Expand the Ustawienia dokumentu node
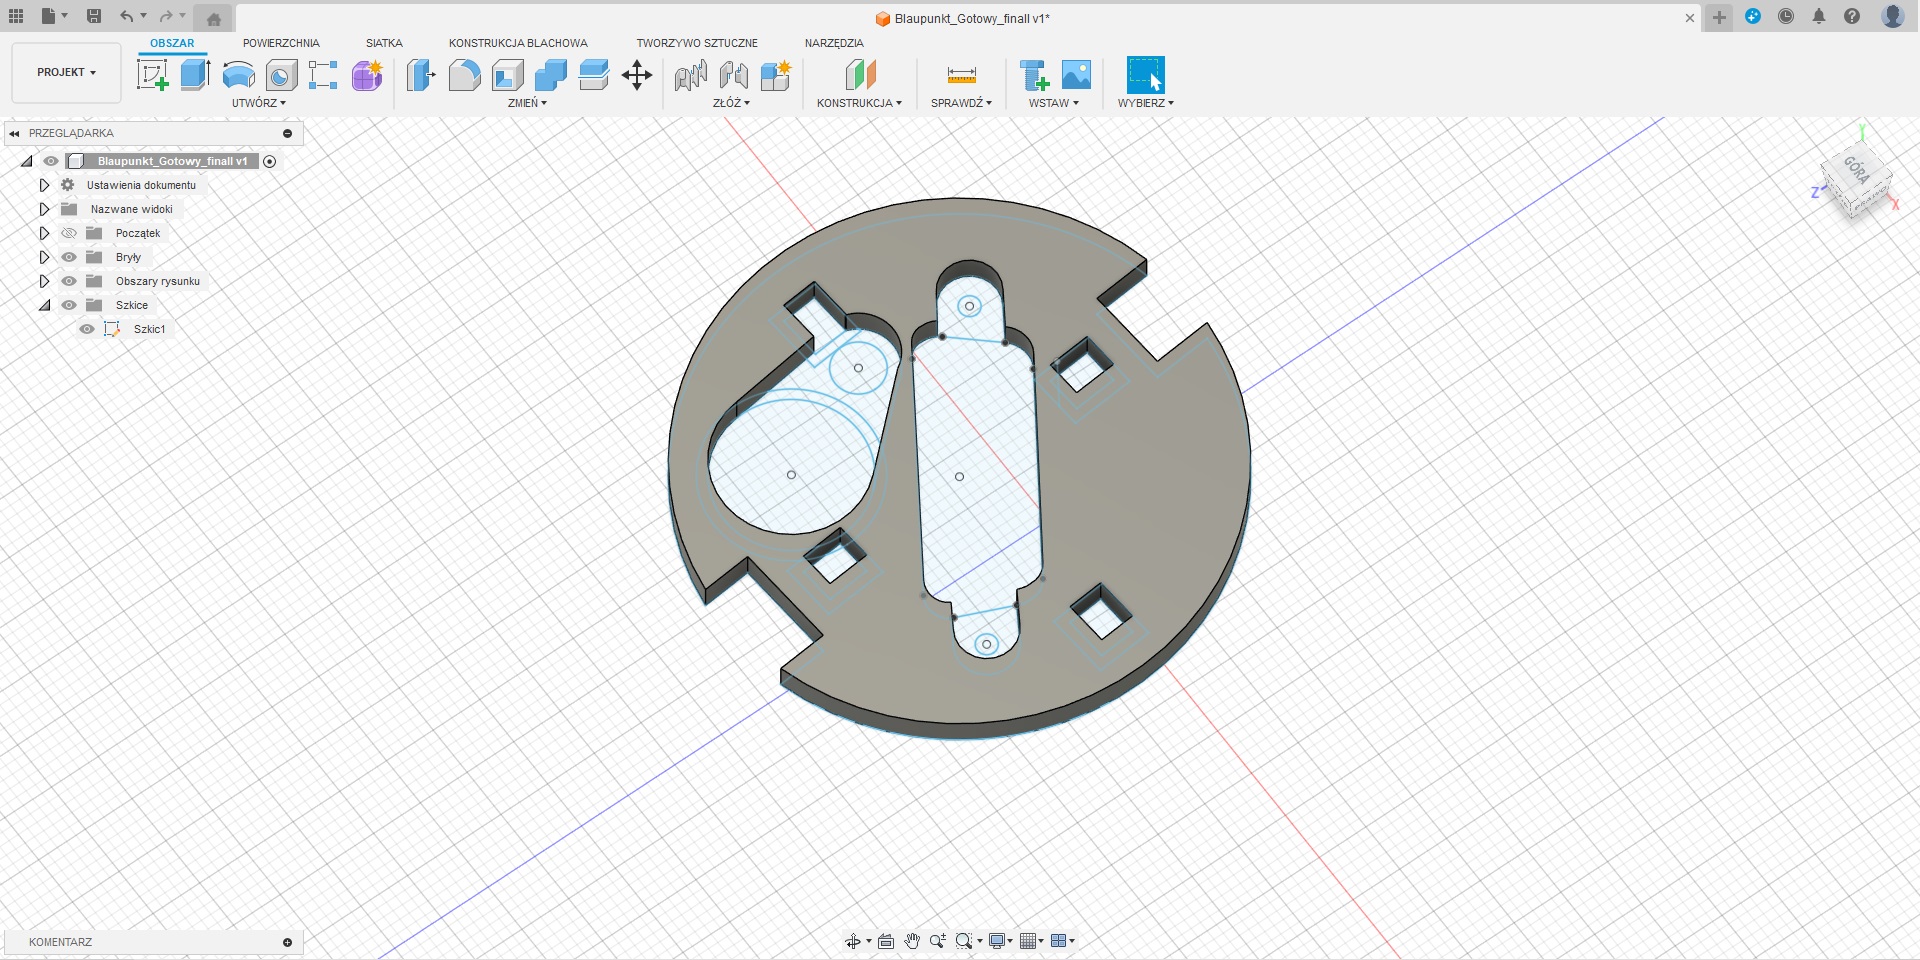The width and height of the screenshot is (1920, 960). 44,185
